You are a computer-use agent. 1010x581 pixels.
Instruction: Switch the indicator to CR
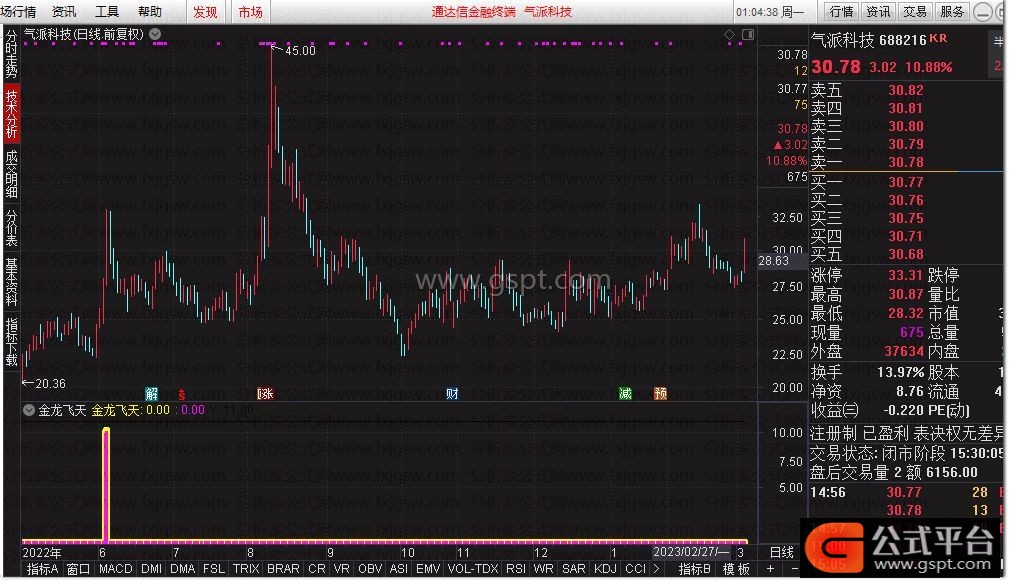click(x=317, y=569)
